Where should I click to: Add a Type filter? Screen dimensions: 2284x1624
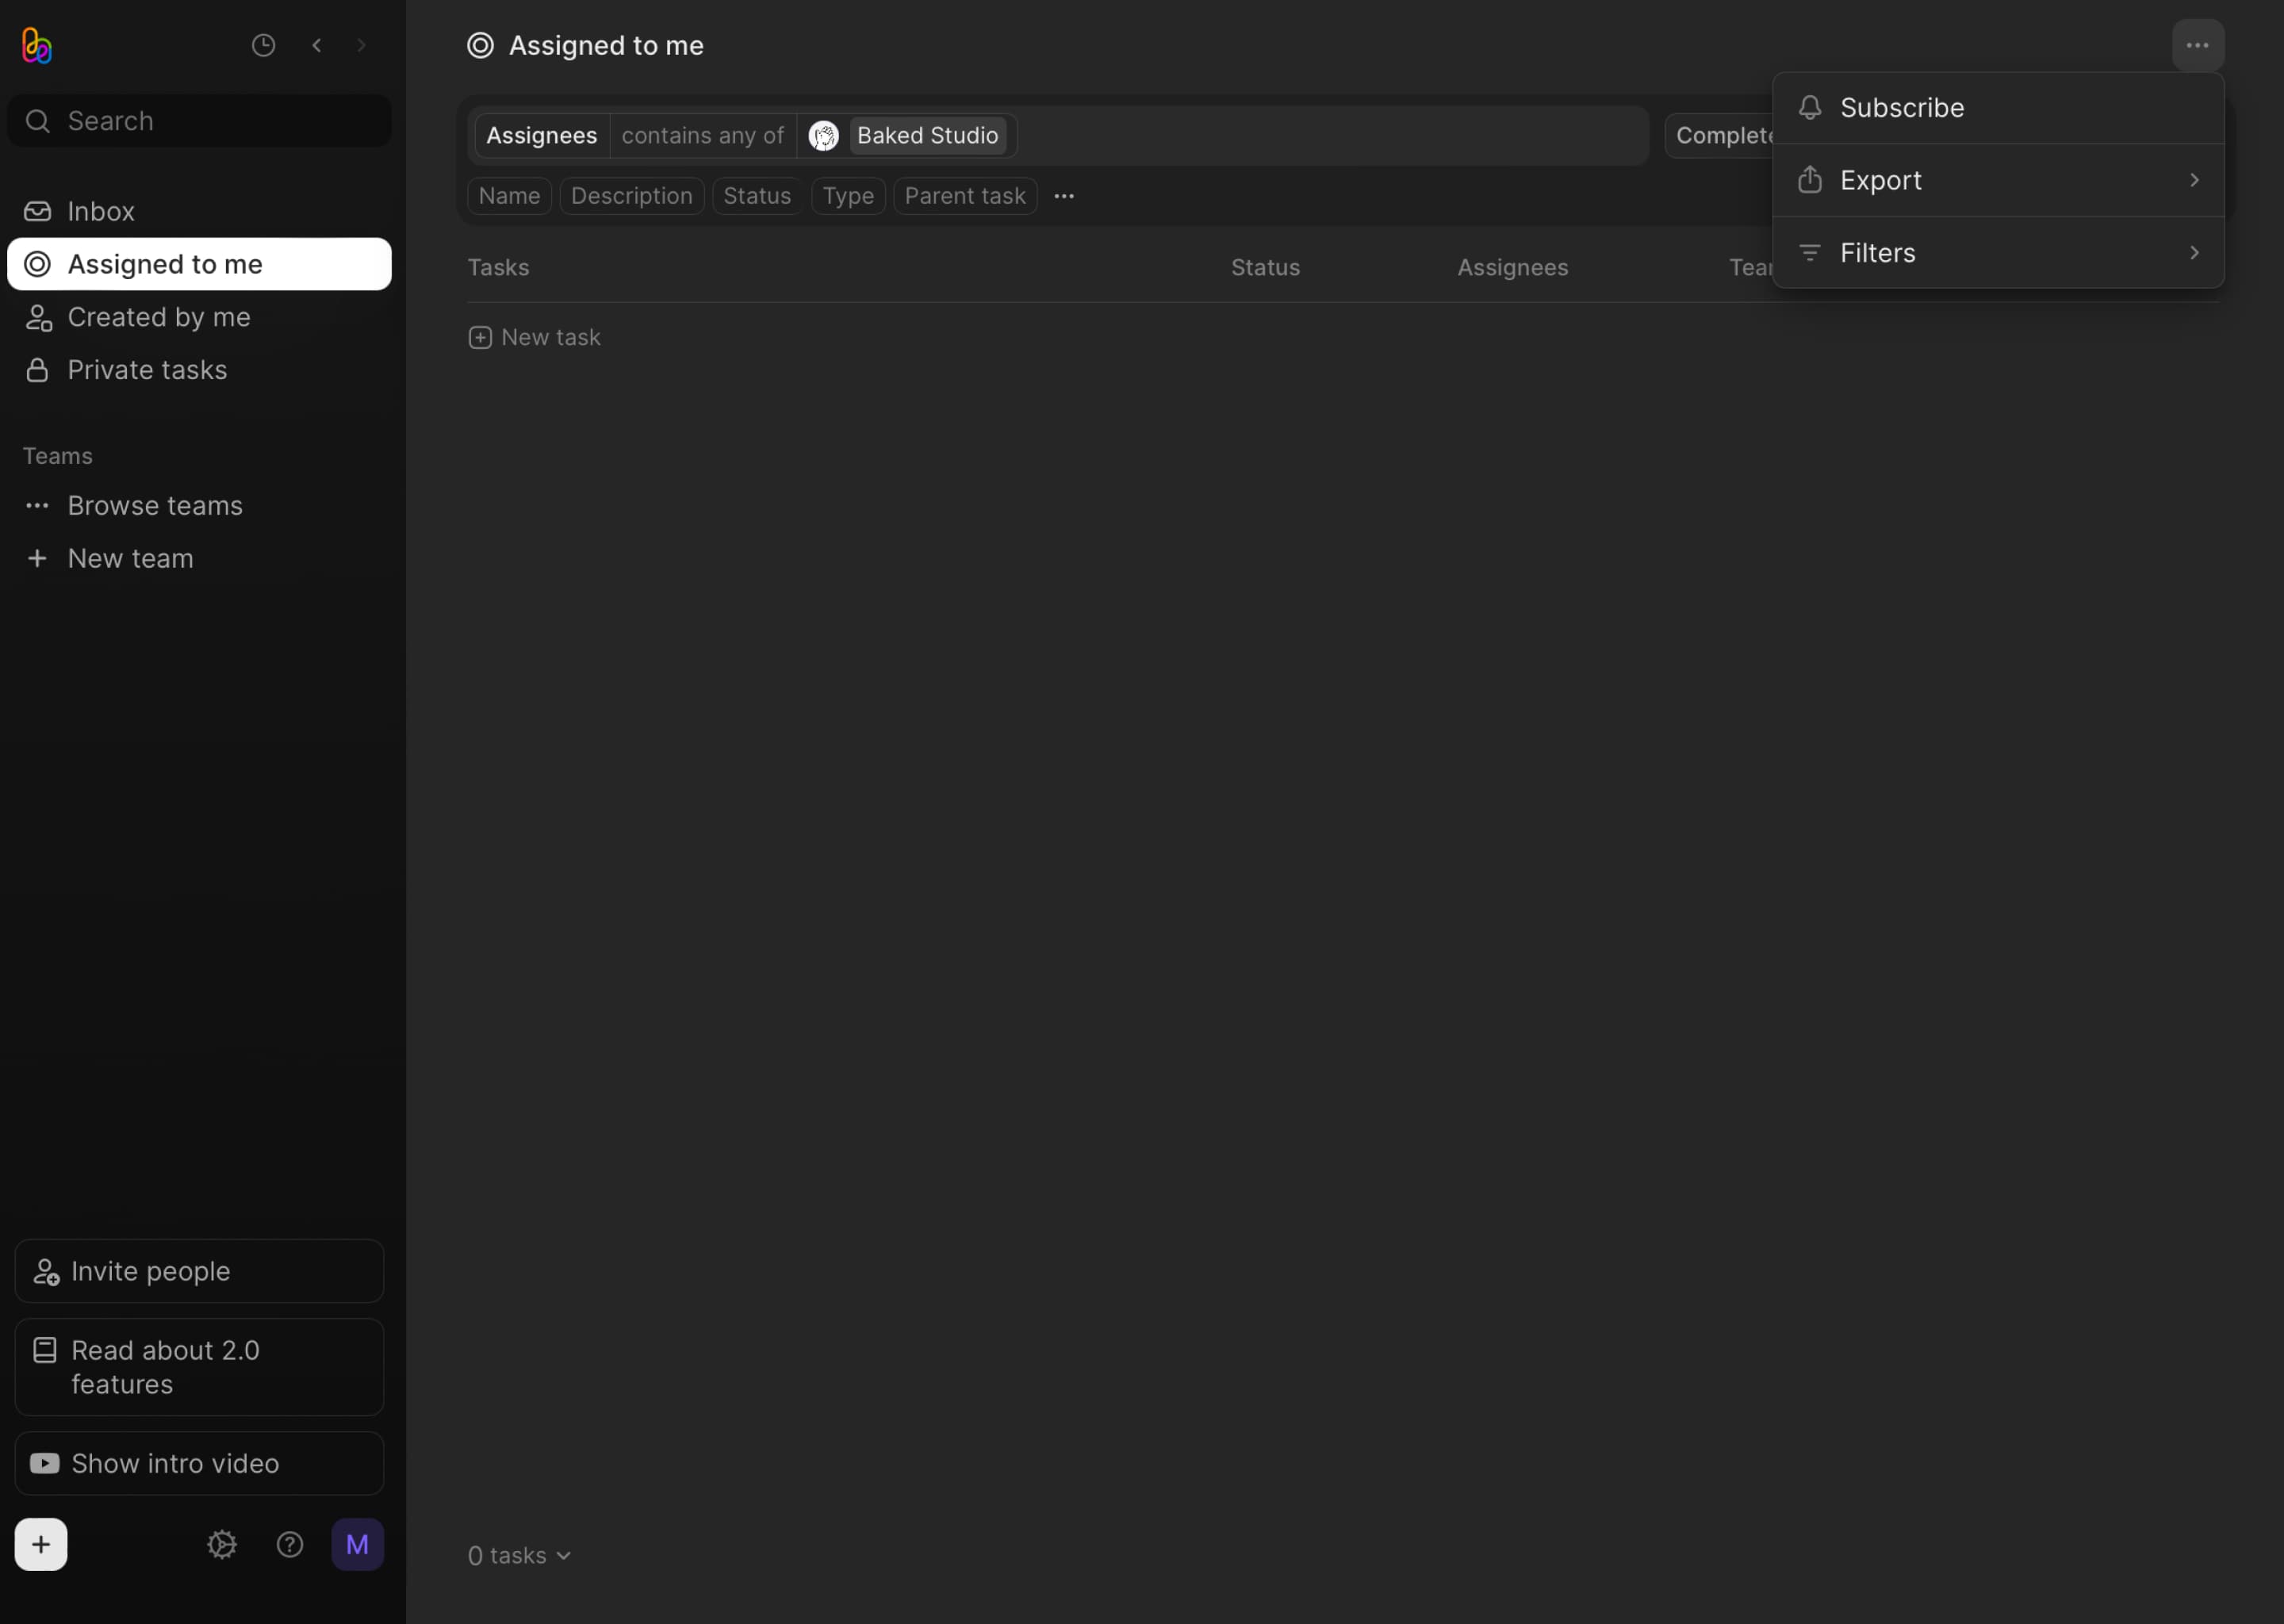pos(848,196)
